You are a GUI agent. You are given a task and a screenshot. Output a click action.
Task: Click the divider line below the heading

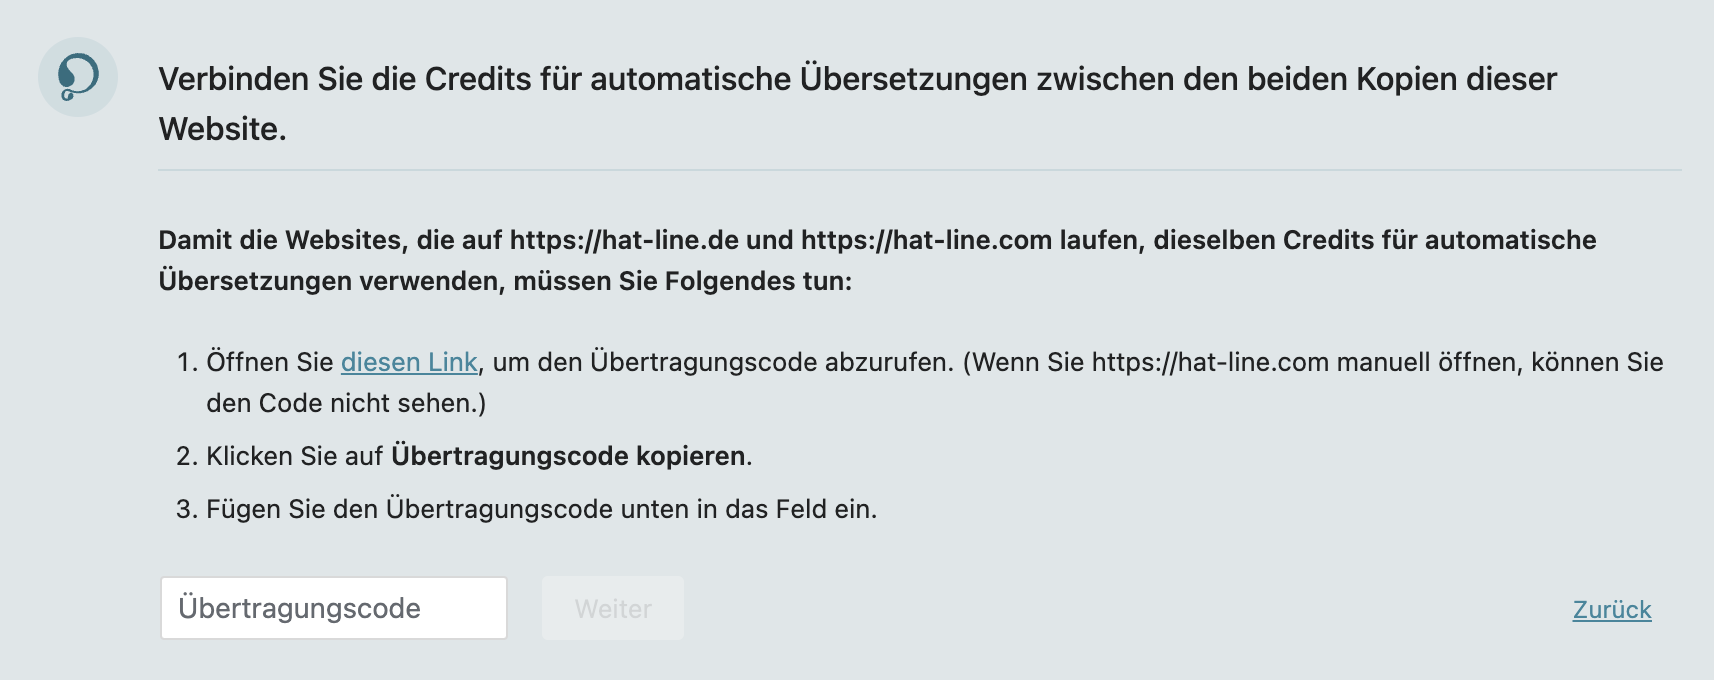[919, 170]
